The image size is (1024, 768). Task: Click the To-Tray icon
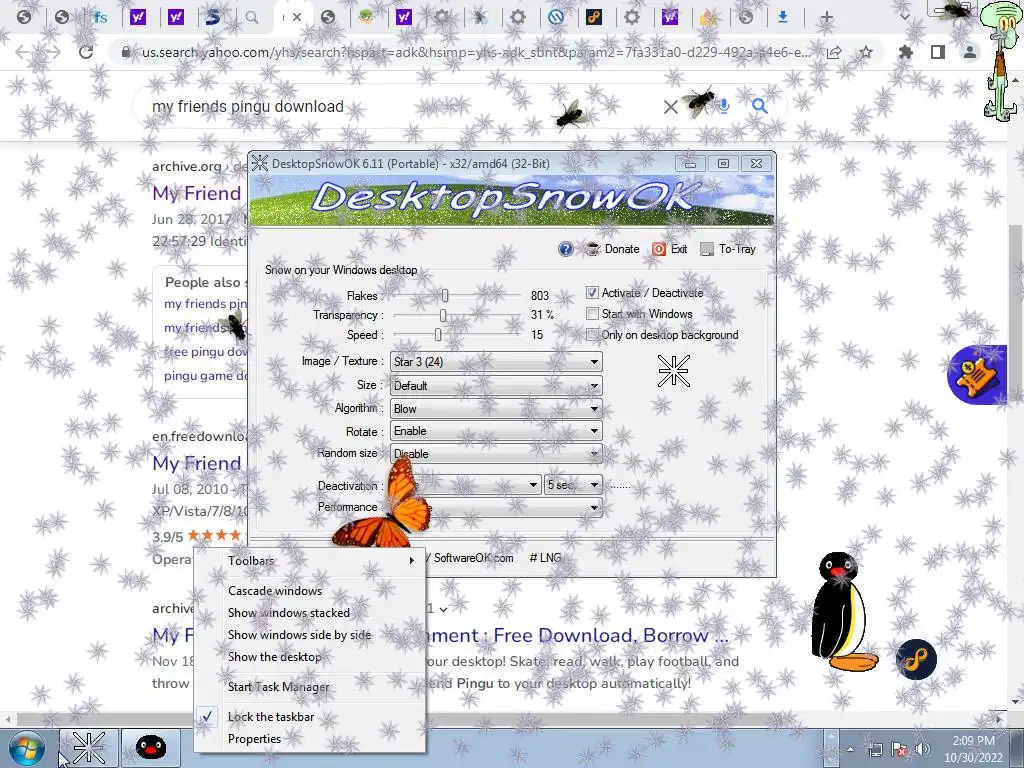[707, 249]
